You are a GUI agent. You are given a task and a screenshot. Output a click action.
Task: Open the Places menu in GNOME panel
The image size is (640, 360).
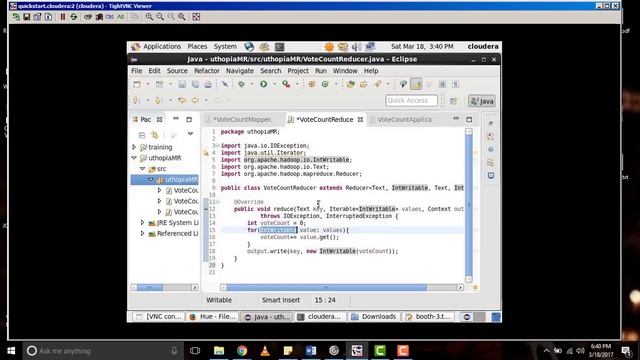coord(197,47)
